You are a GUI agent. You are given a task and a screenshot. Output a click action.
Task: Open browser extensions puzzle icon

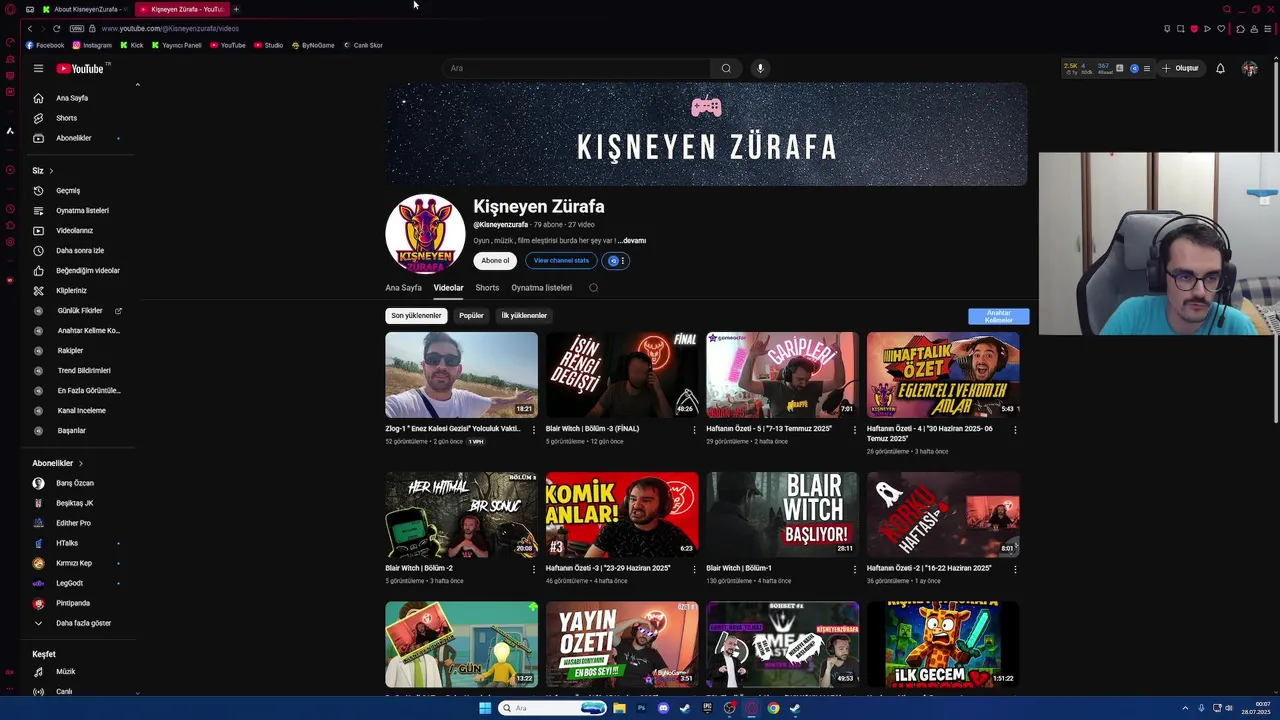click(1240, 29)
